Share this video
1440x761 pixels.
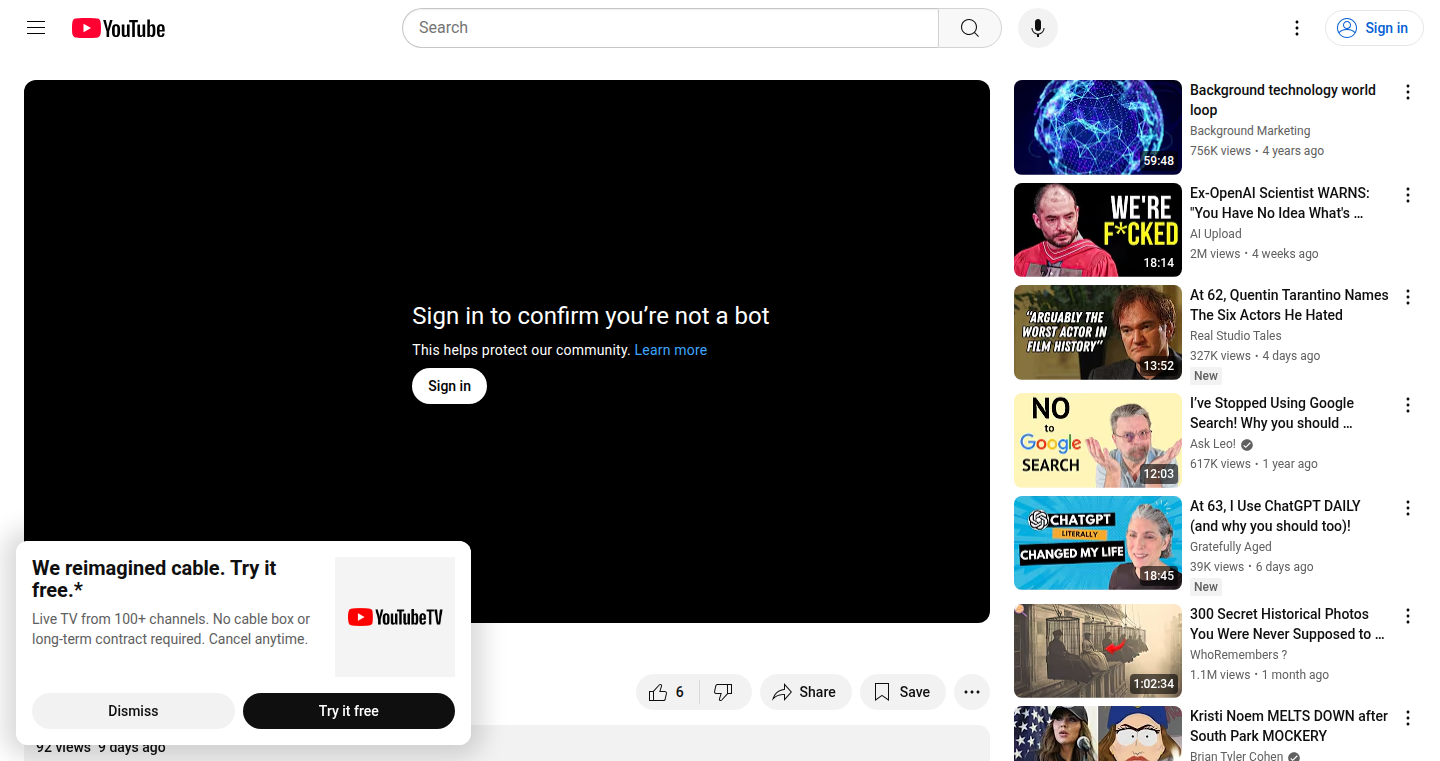point(805,692)
